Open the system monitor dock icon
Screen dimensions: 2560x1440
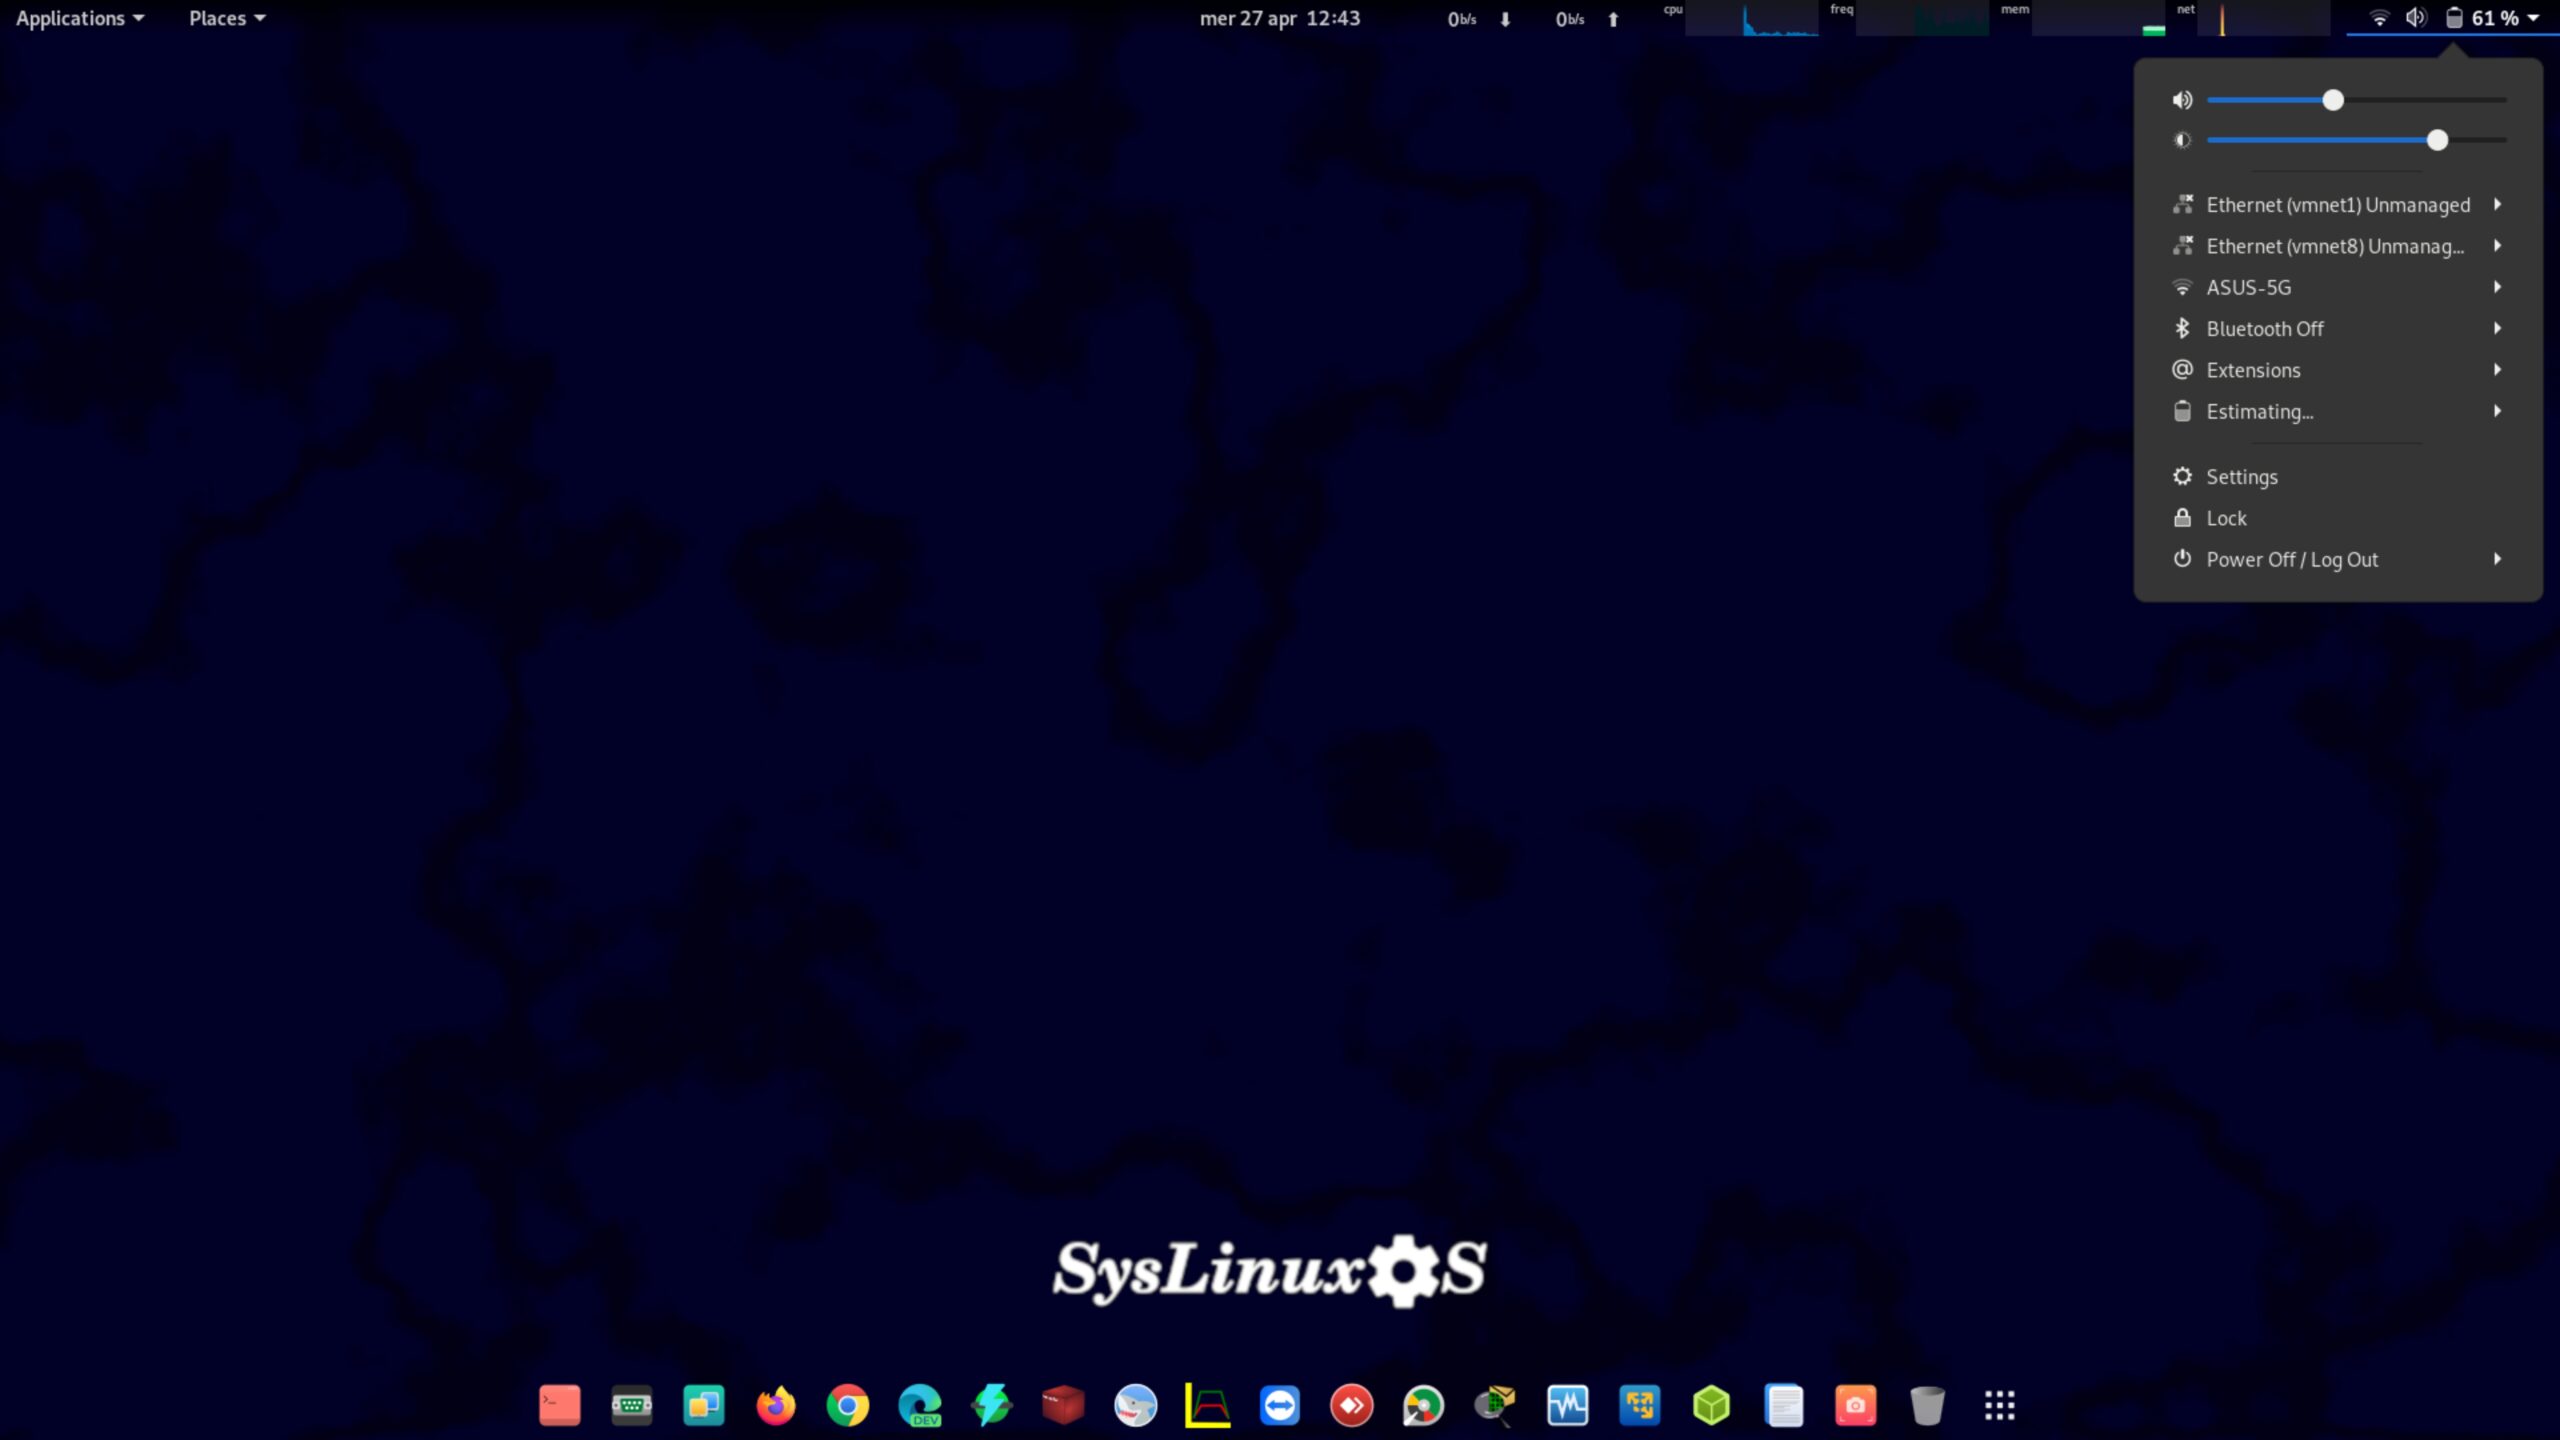[x=1567, y=1405]
